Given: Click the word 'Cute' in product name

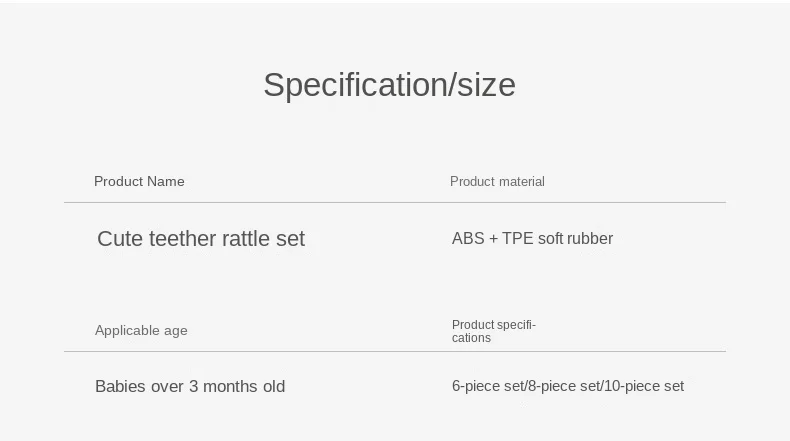Looking at the screenshot, I should click(120, 239).
